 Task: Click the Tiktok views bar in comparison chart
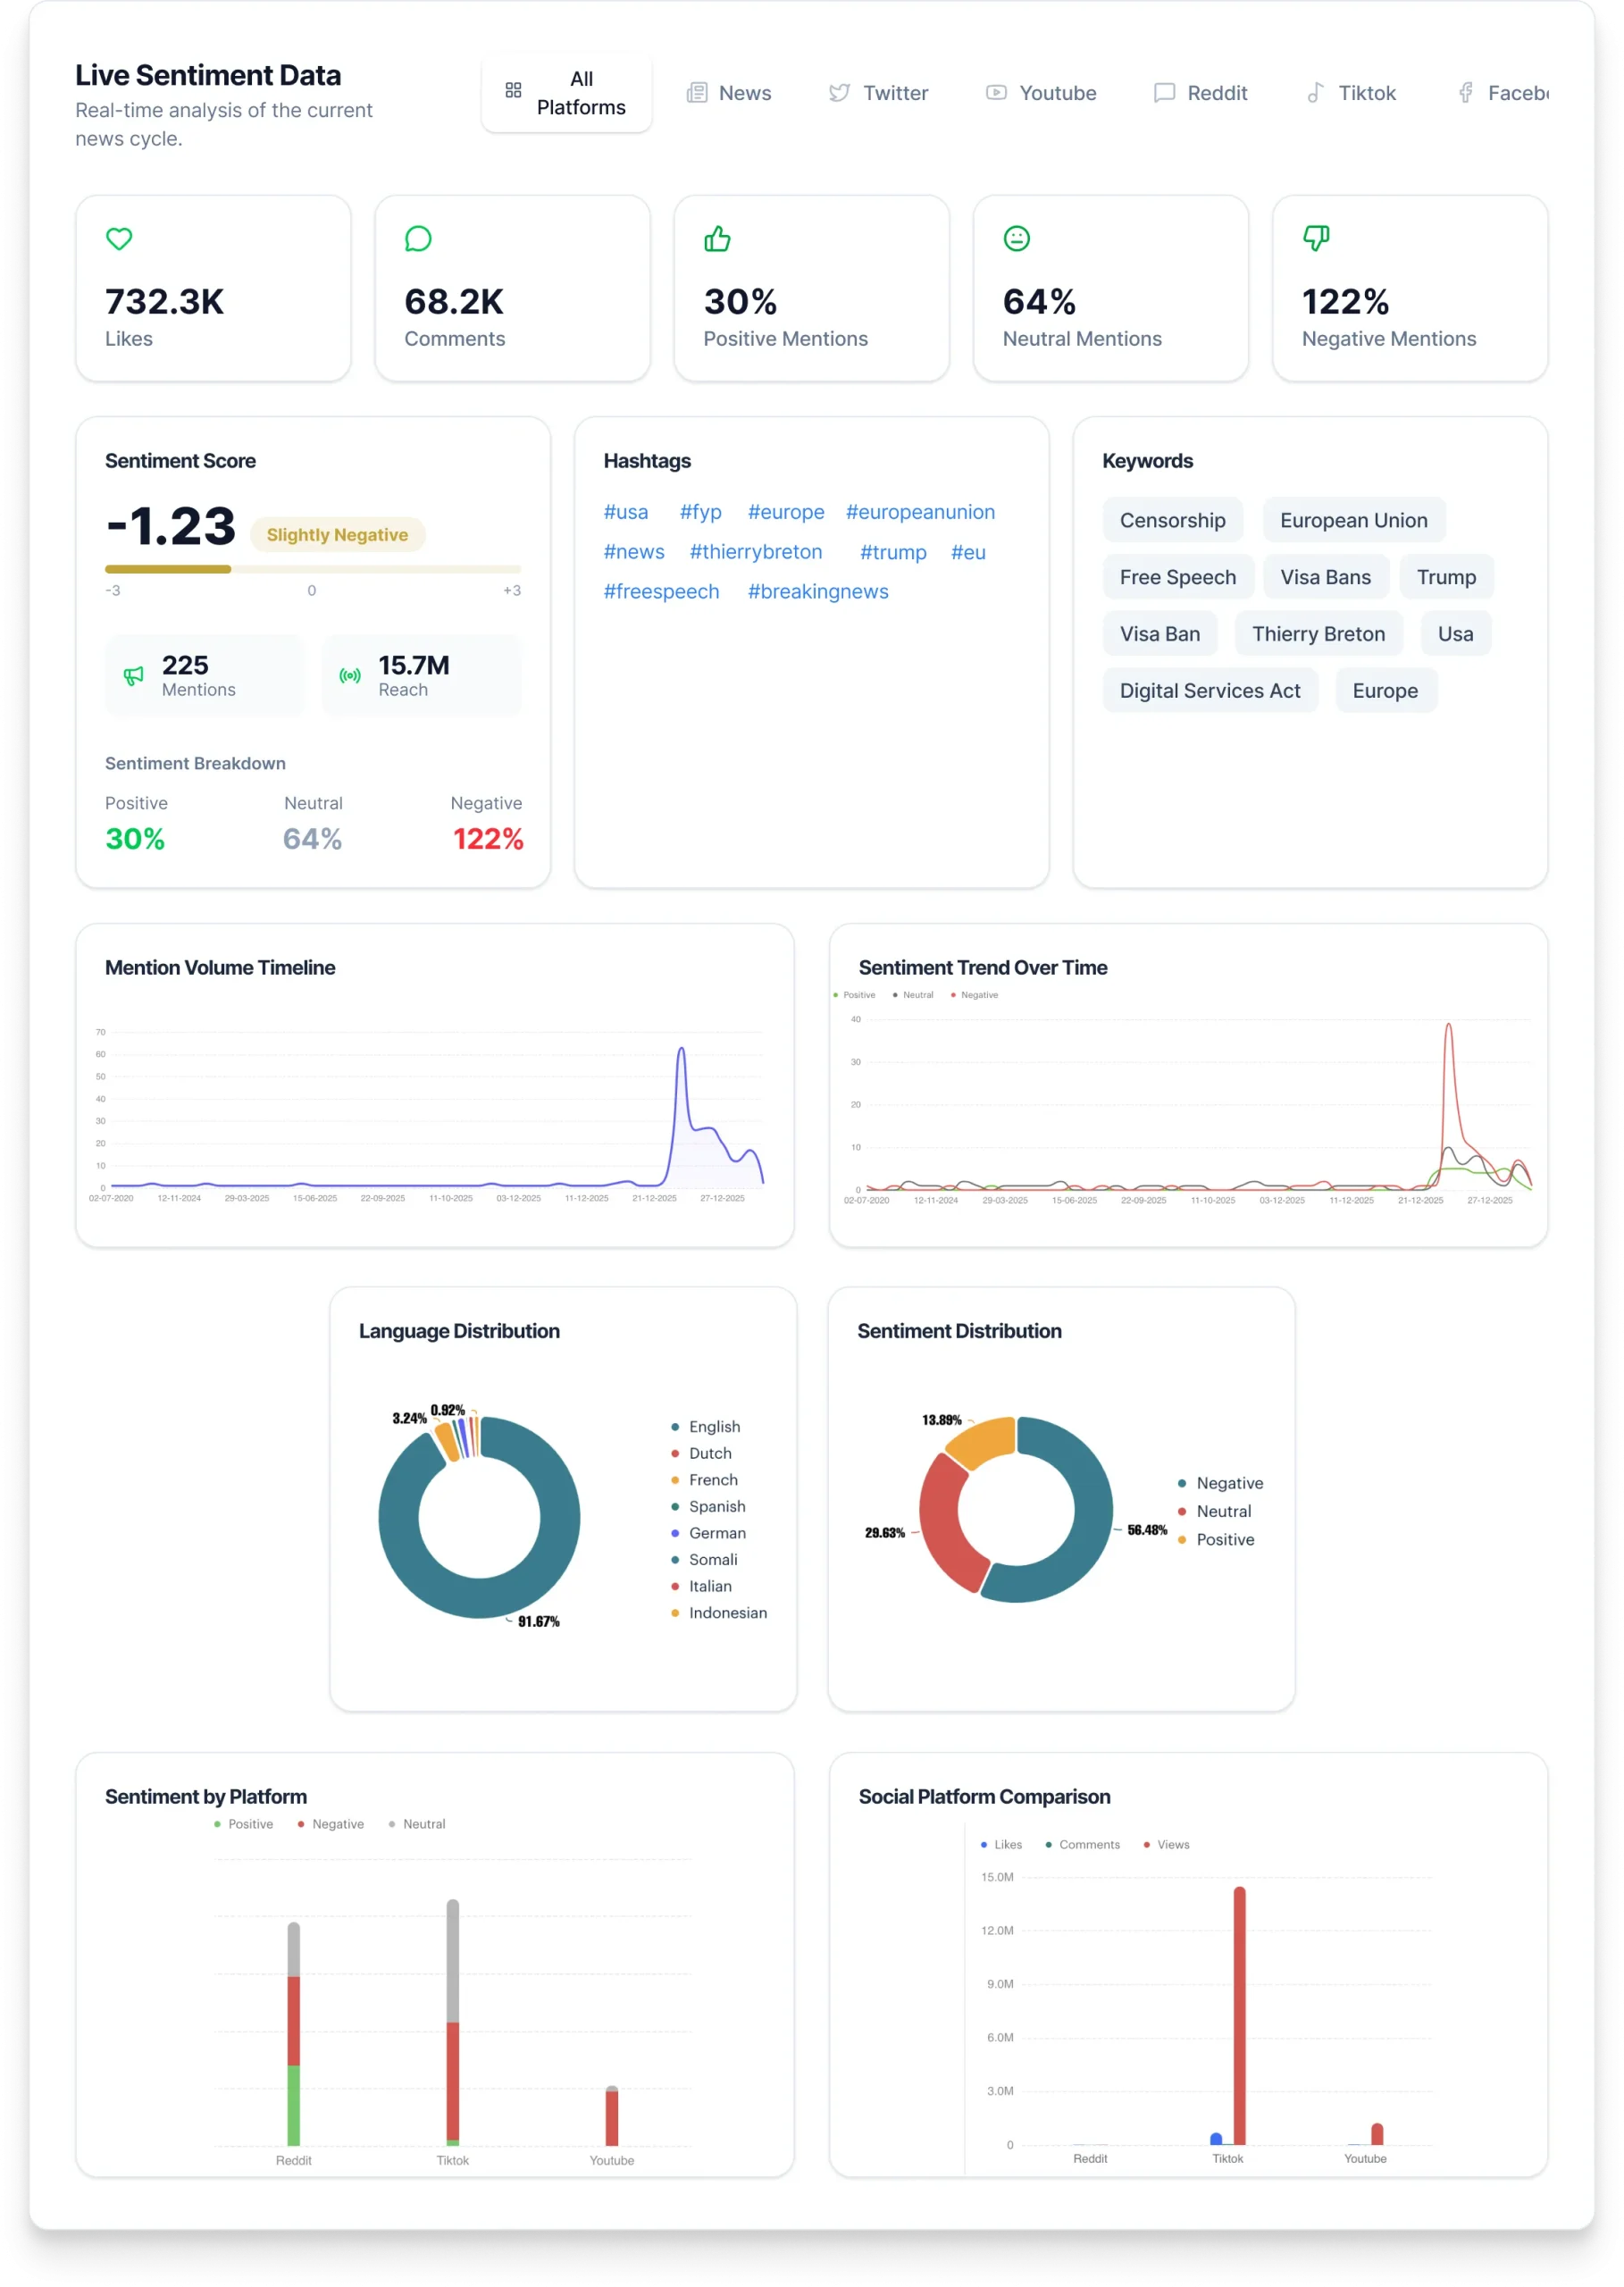click(x=1239, y=2015)
